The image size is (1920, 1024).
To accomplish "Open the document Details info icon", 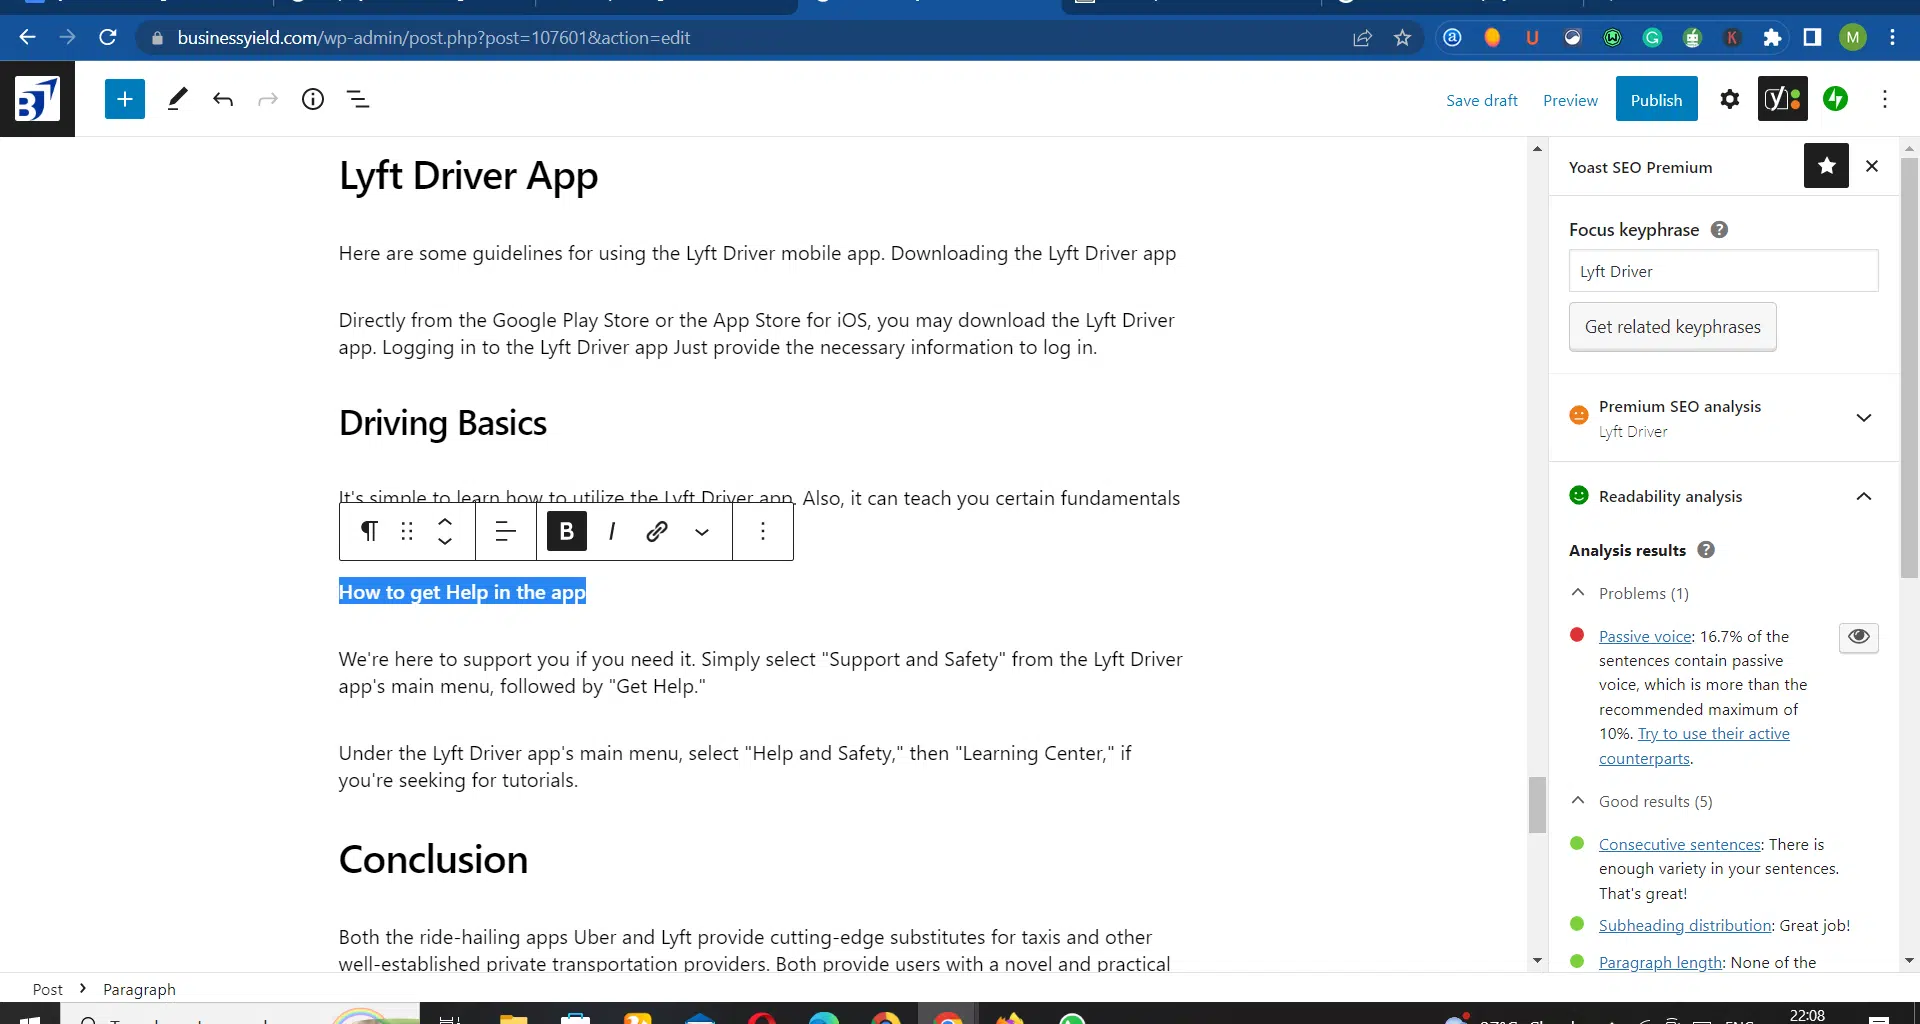I will tap(313, 99).
